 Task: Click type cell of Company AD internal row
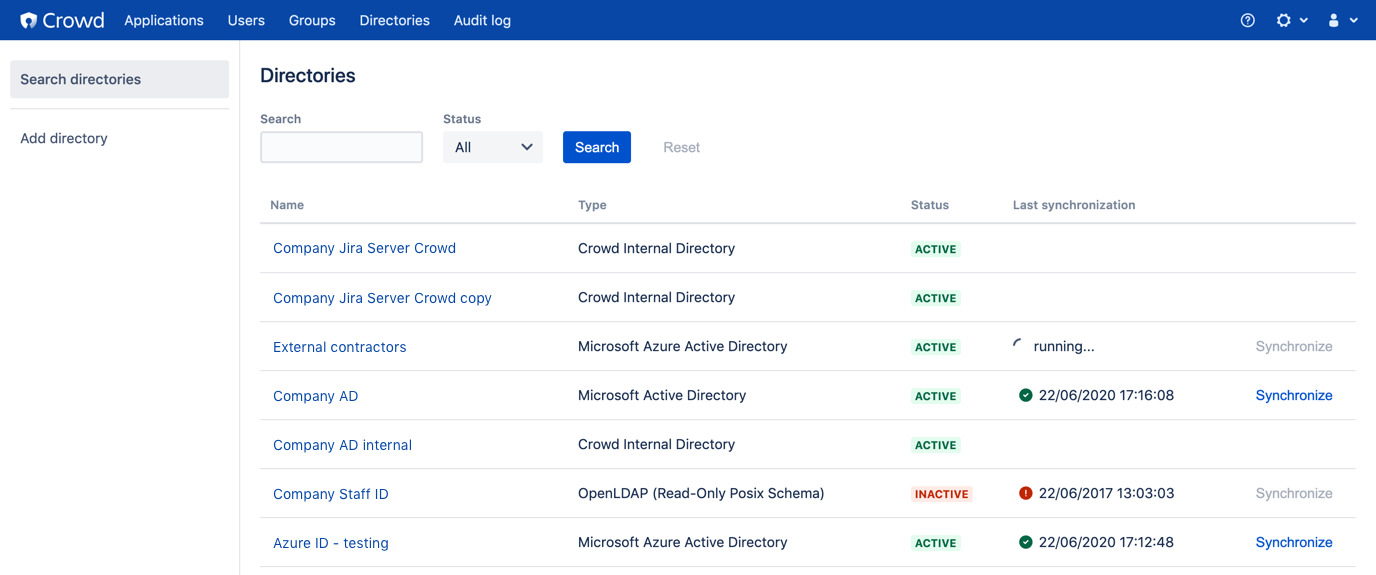pos(656,444)
